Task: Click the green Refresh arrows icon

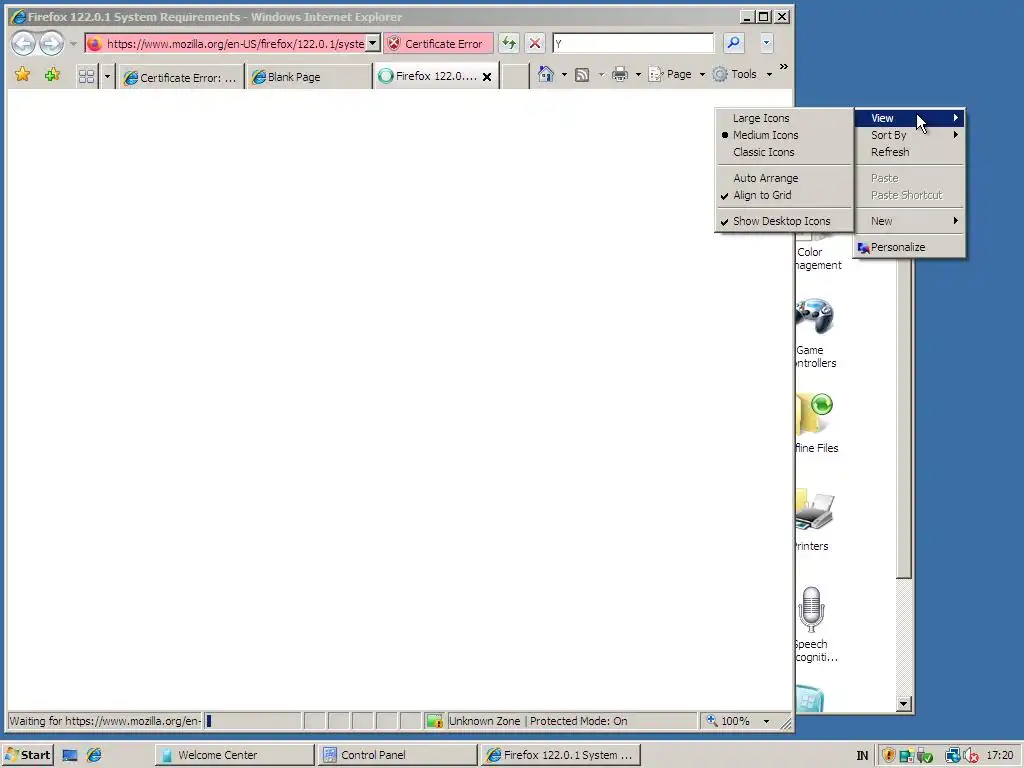Action: (509, 44)
